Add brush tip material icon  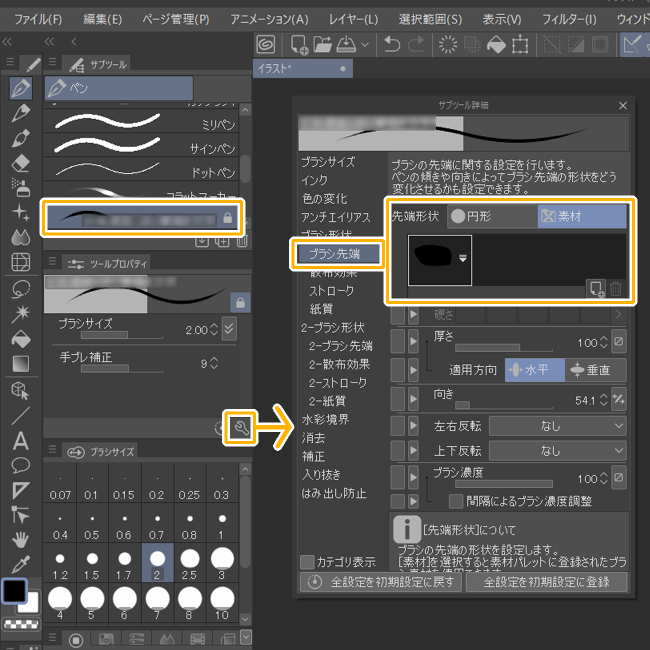(596, 289)
